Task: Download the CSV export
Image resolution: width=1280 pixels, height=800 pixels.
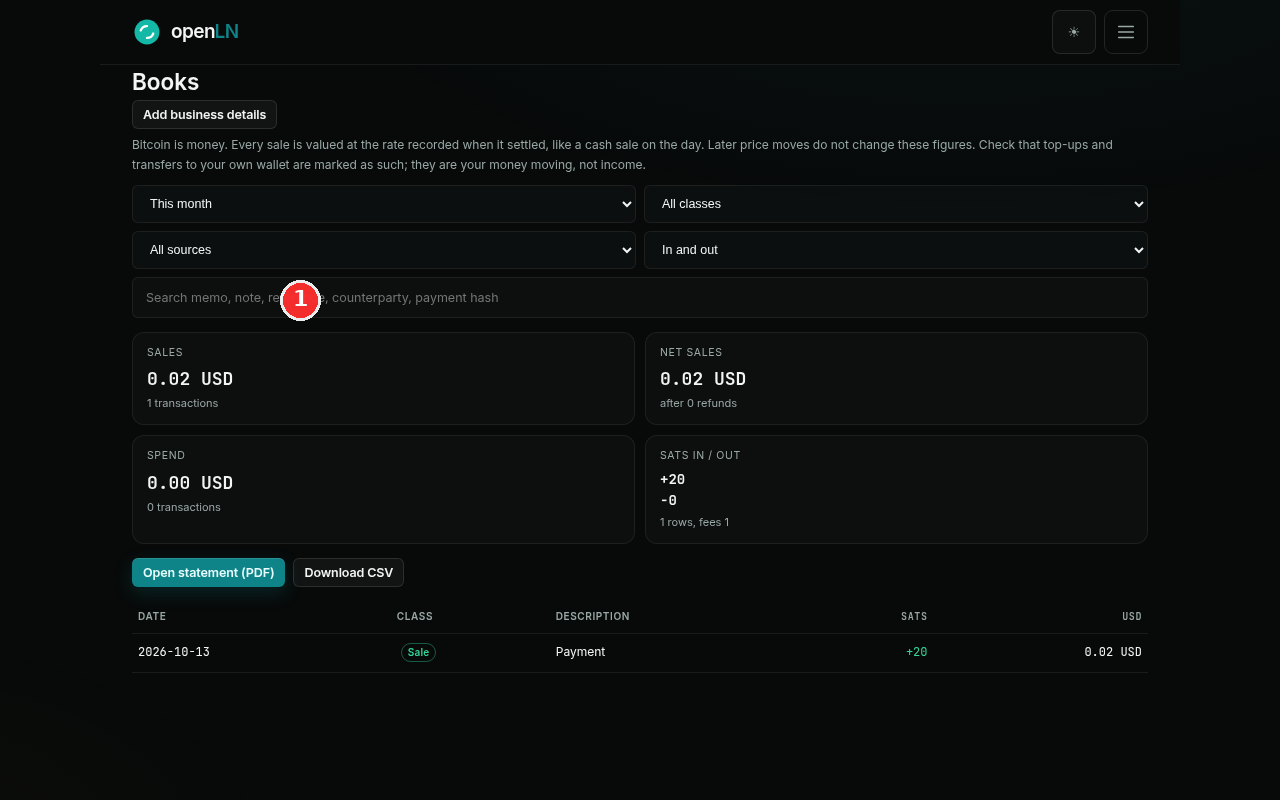Action: click(348, 572)
